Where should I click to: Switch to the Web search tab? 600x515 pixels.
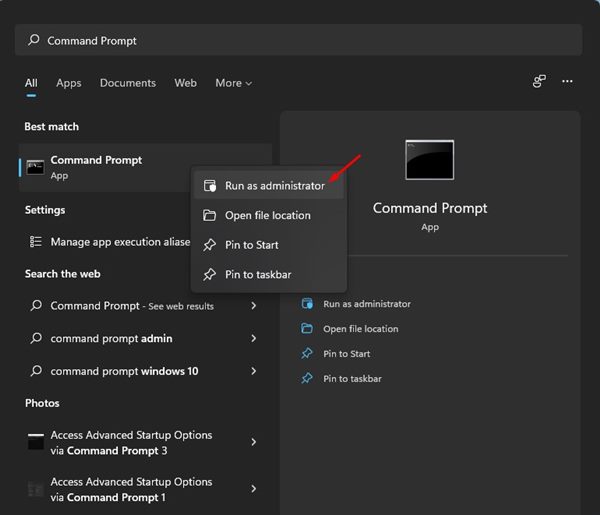186,83
